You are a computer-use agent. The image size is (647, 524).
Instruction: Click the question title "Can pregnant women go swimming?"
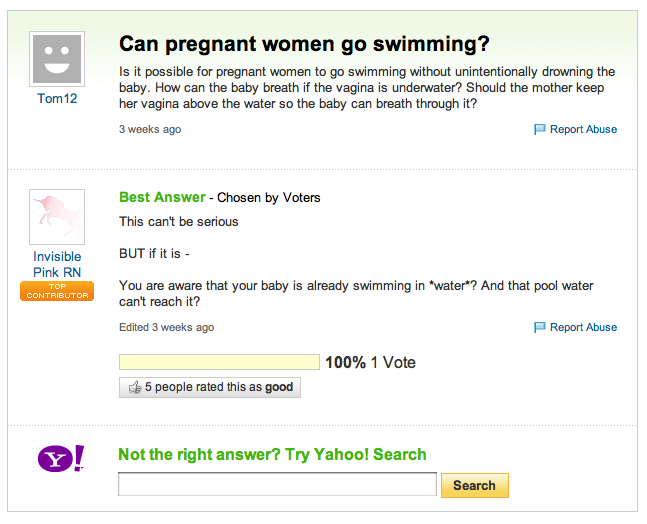pyautogui.click(x=304, y=44)
